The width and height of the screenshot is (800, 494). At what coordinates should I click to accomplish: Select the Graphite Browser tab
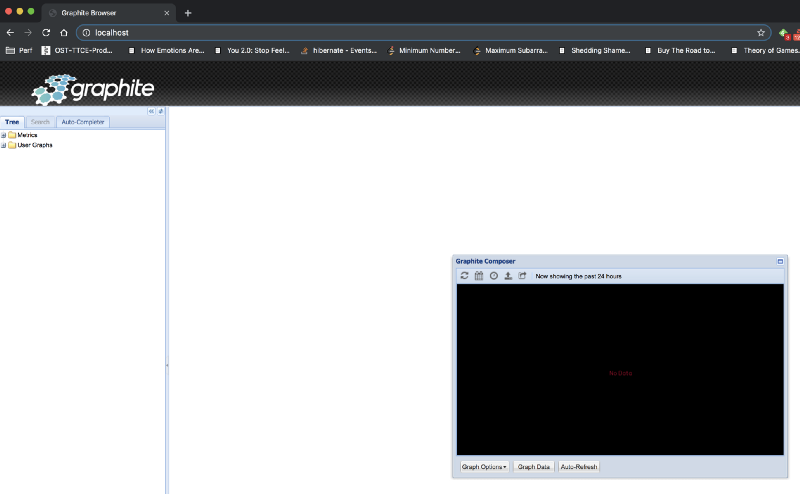tap(108, 13)
